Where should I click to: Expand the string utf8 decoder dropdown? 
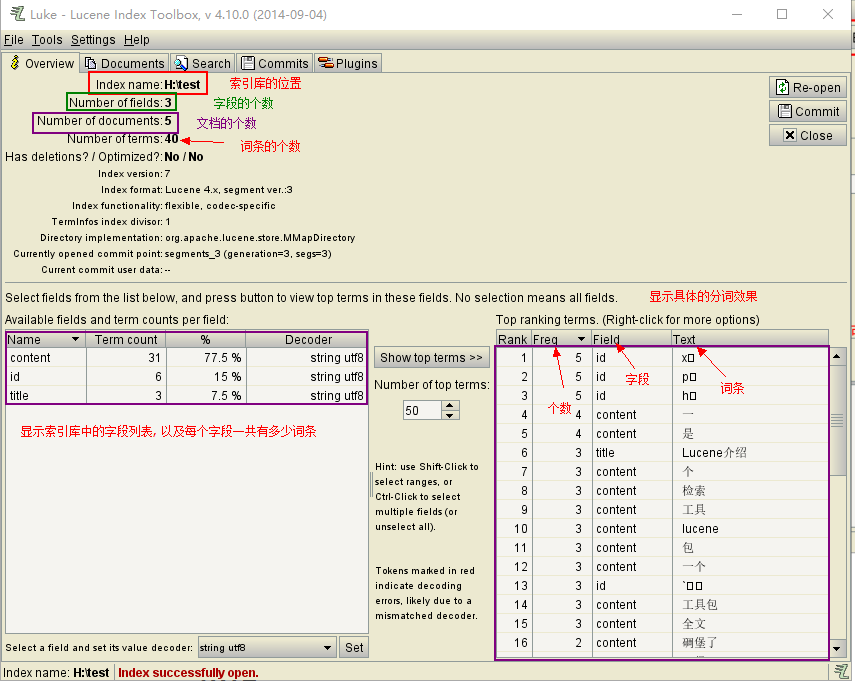(x=327, y=648)
